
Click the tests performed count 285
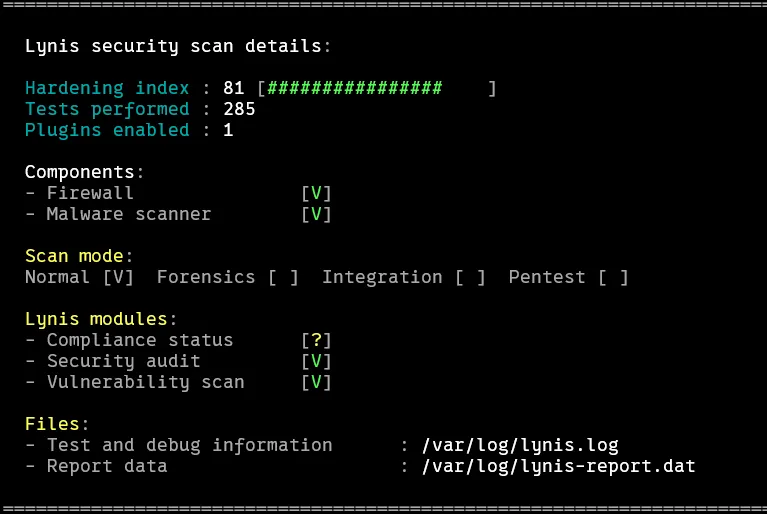click(239, 109)
